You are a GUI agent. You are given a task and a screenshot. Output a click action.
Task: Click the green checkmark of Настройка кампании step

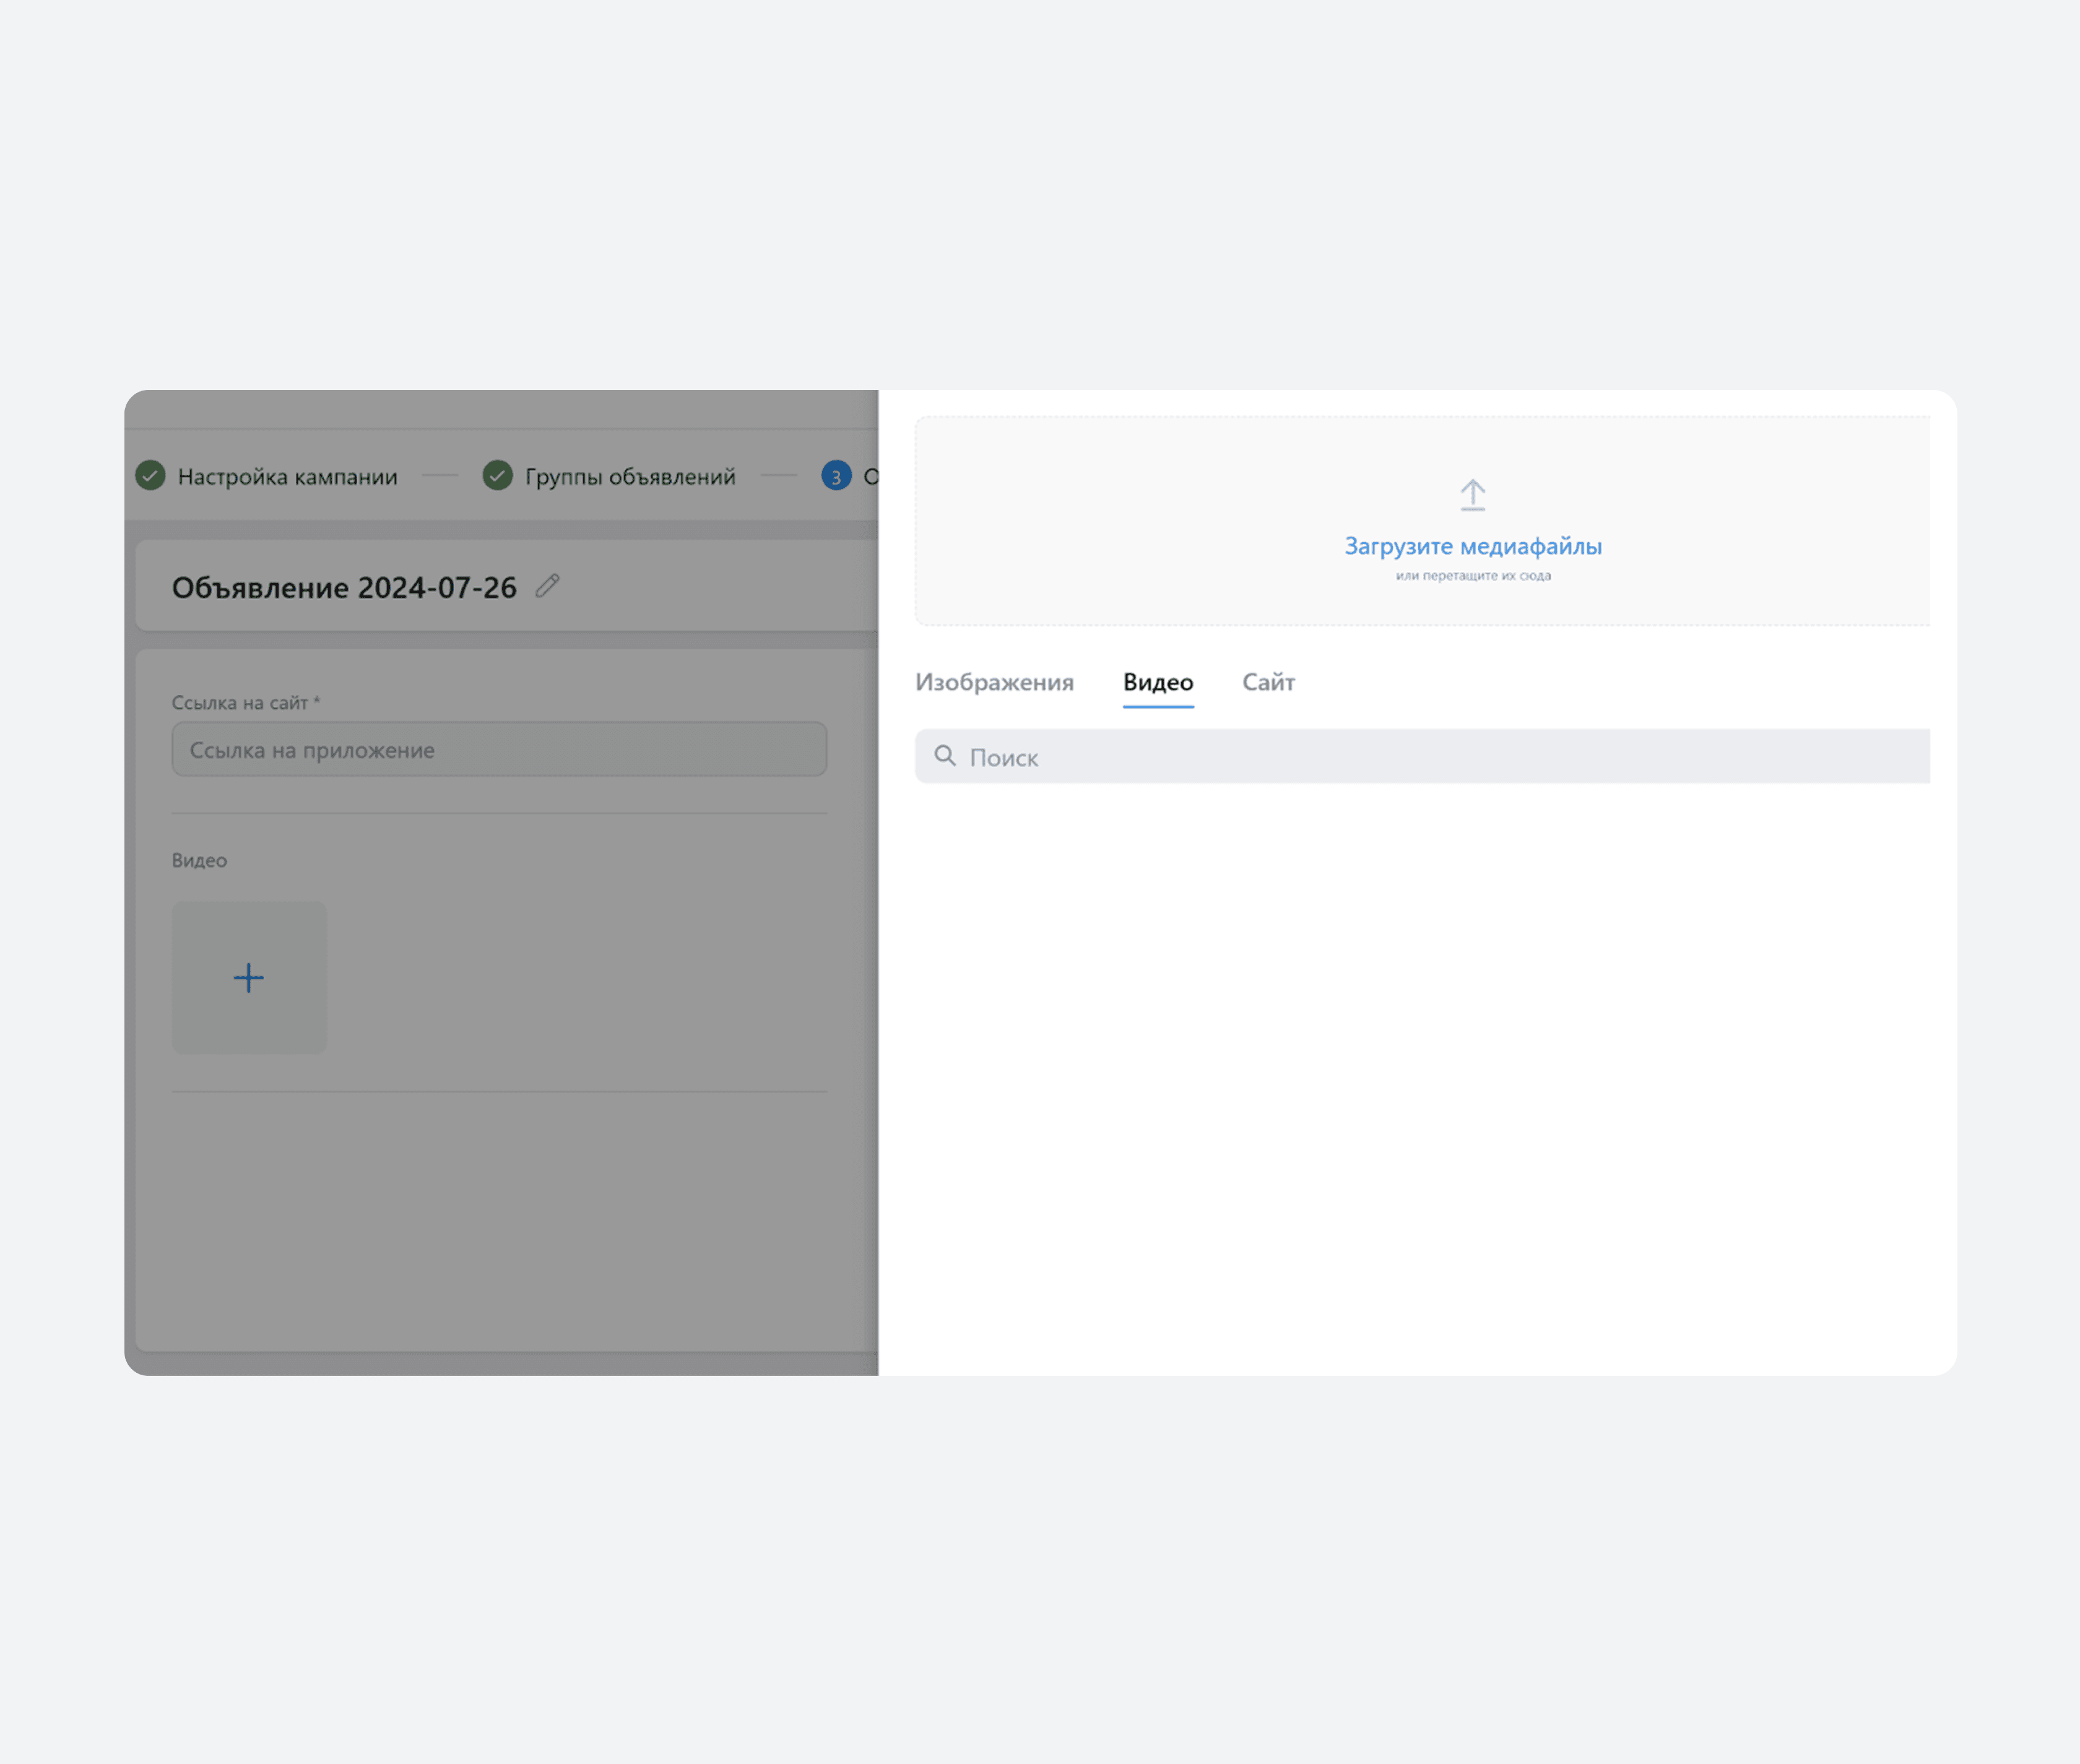point(151,476)
